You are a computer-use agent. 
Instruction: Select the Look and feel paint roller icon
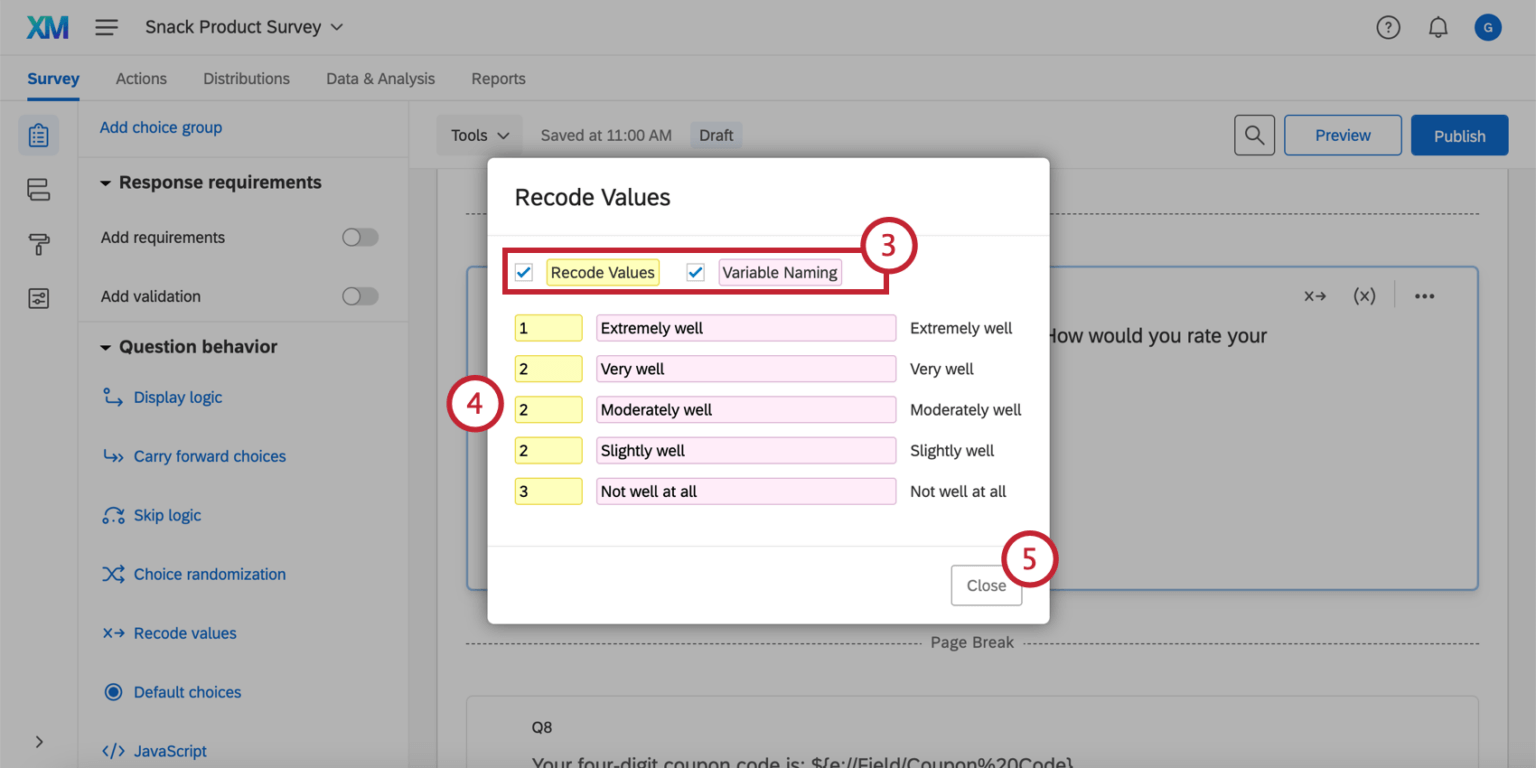coord(38,244)
